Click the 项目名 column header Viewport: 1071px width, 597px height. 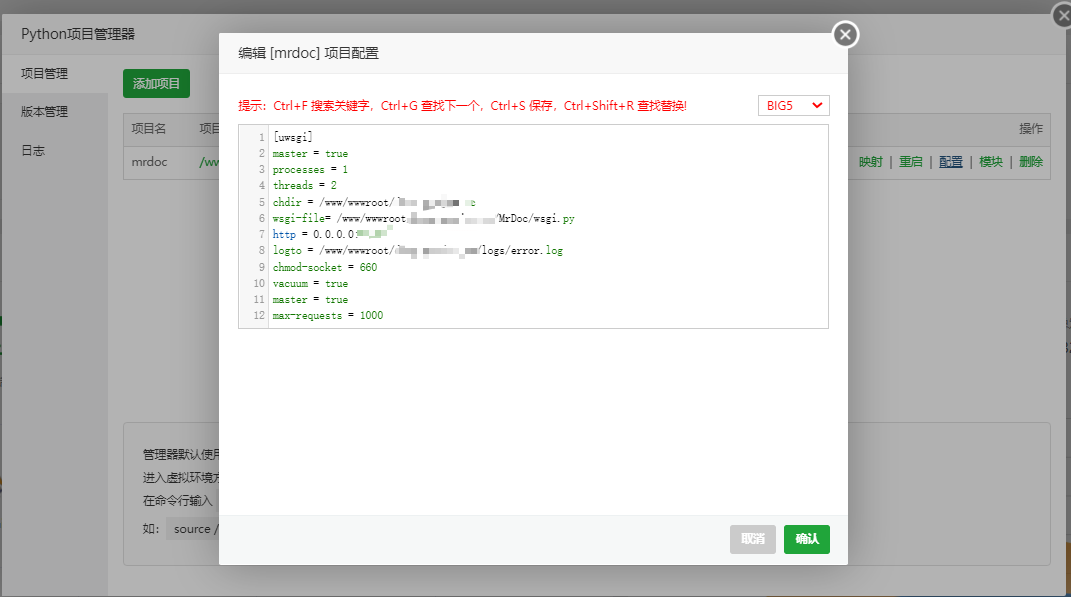tap(149, 128)
